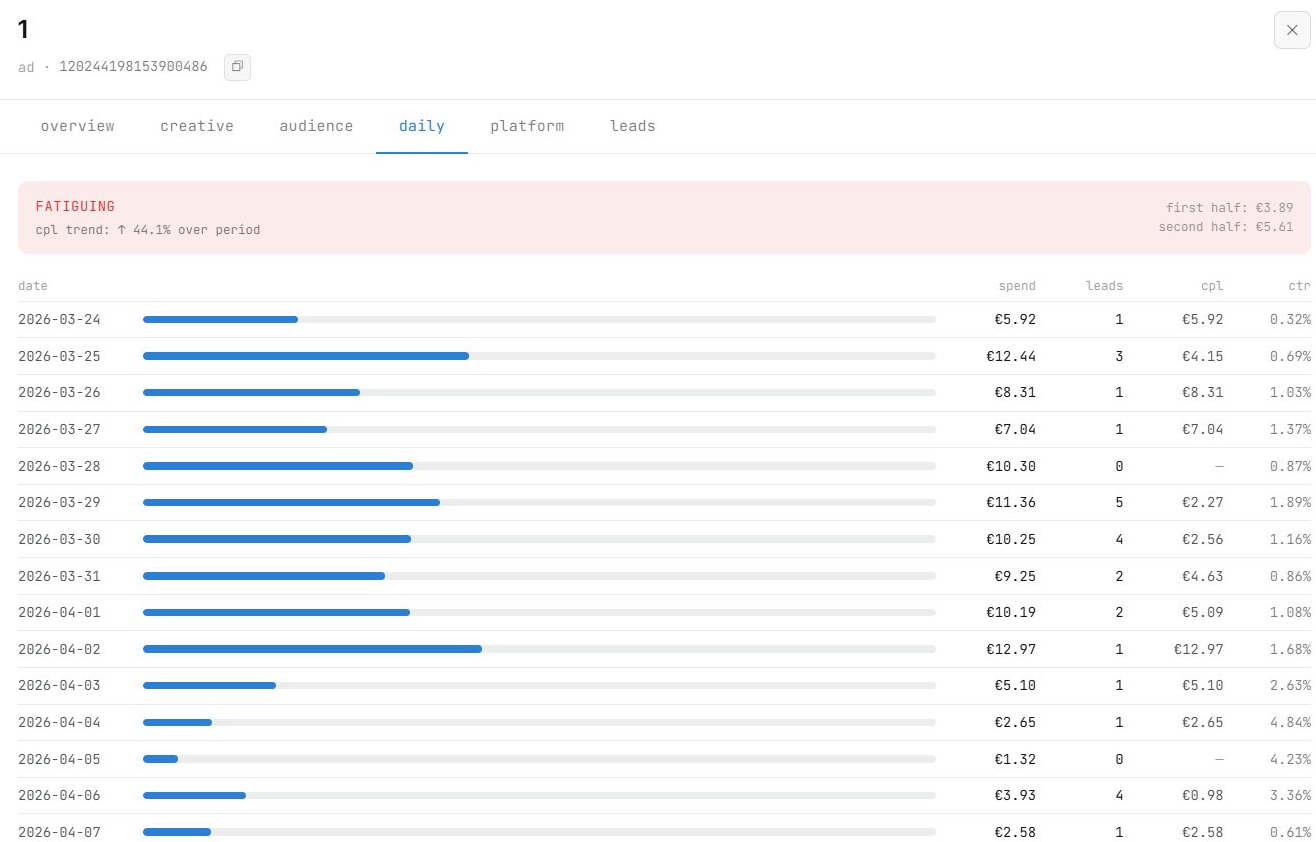Image resolution: width=1316 pixels, height=842 pixels.
Task: Select the 2026-03-27 date cell
Action: pyautogui.click(x=59, y=429)
